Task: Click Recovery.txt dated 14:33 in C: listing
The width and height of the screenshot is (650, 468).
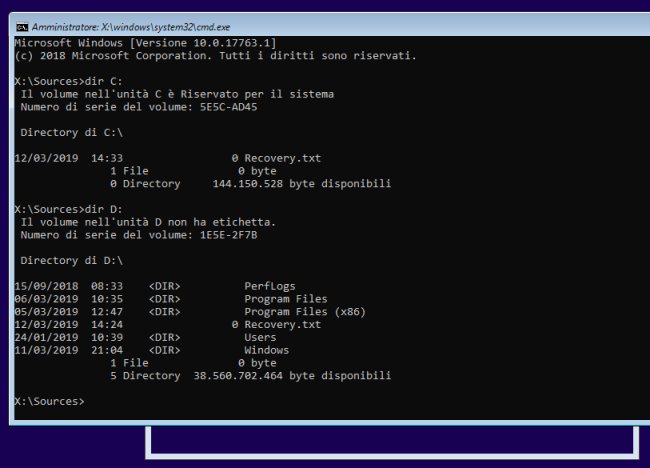Action: (282, 158)
